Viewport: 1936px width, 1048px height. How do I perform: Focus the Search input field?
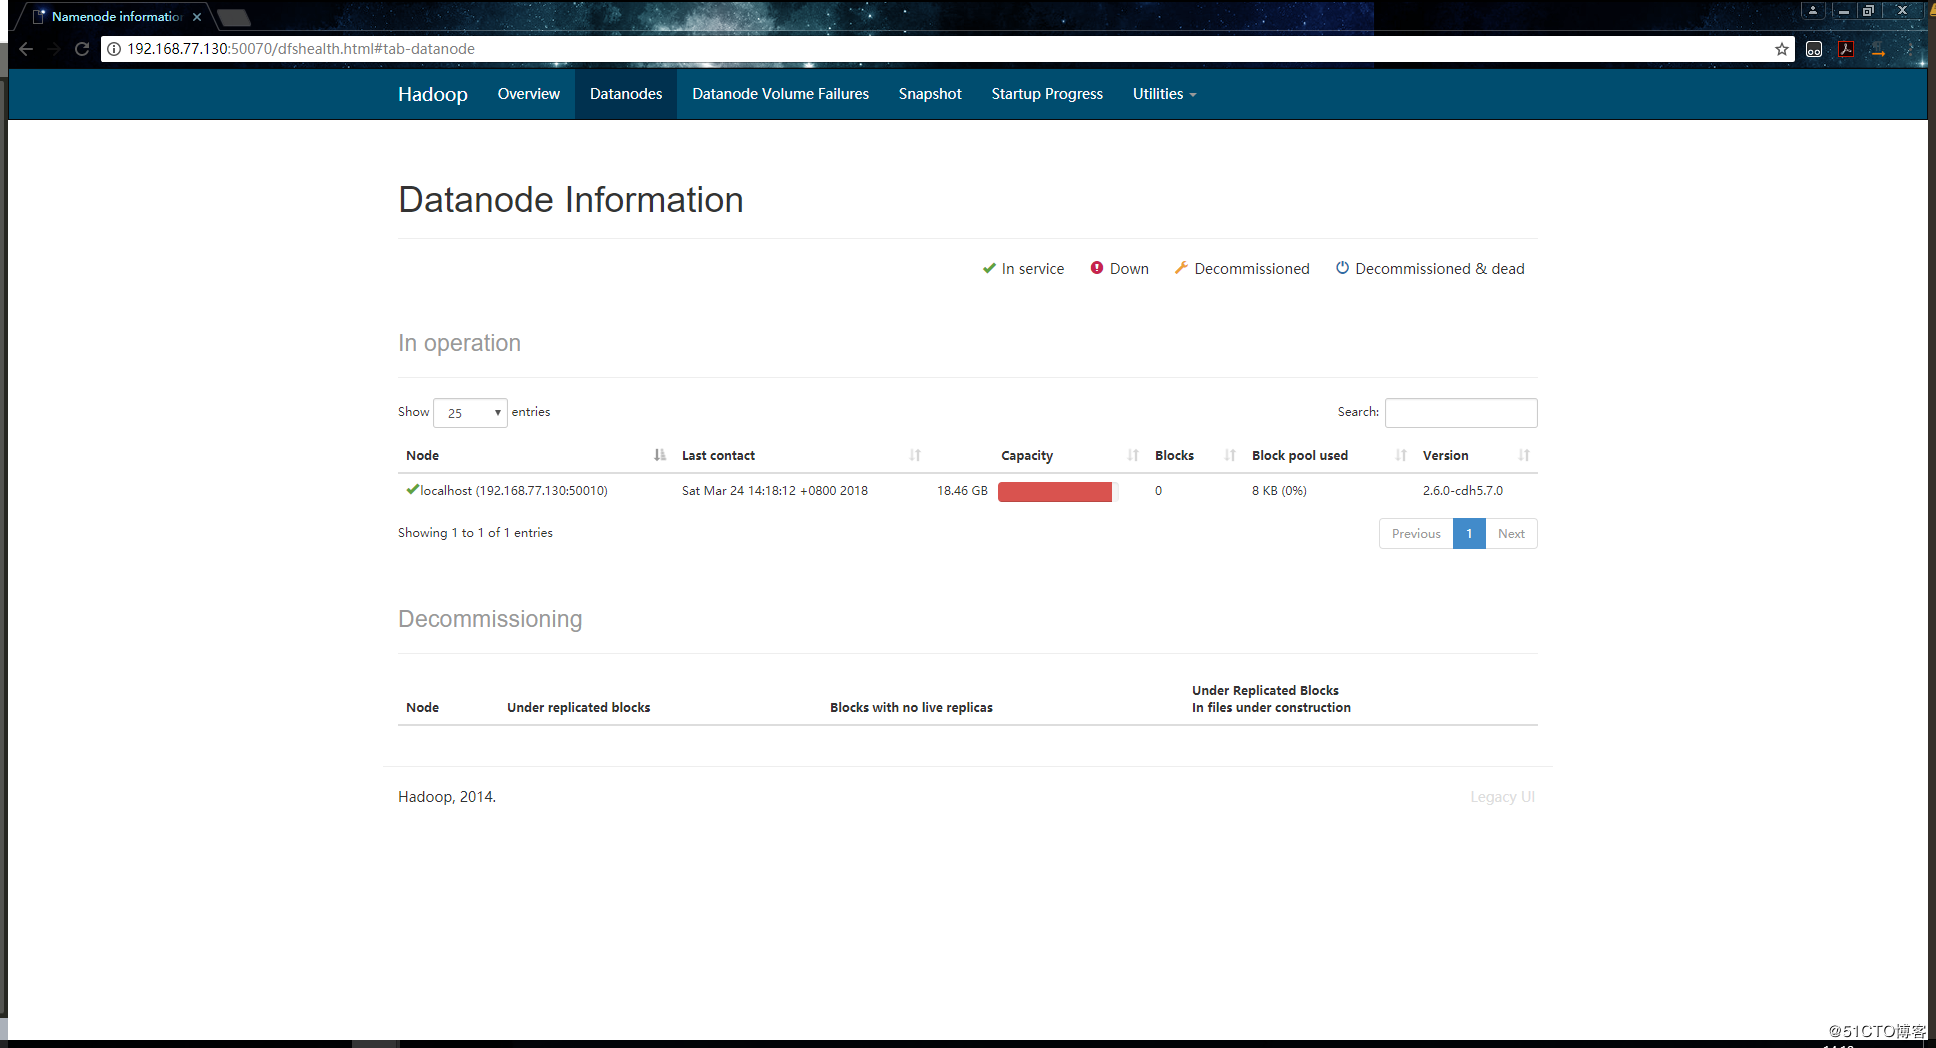[x=1461, y=412]
